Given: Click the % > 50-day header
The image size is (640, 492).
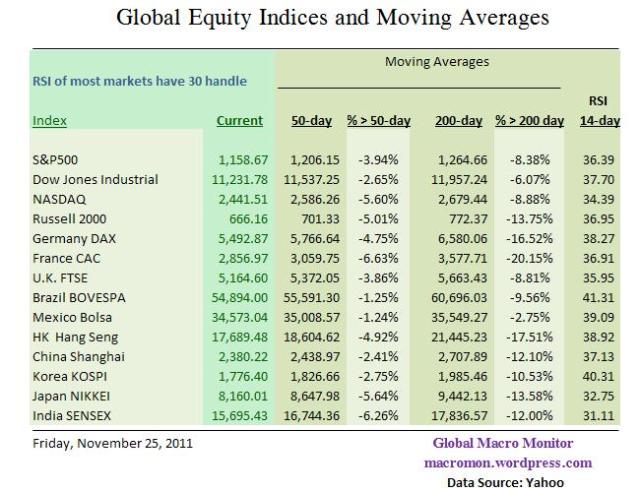Looking at the screenshot, I should point(379,121).
